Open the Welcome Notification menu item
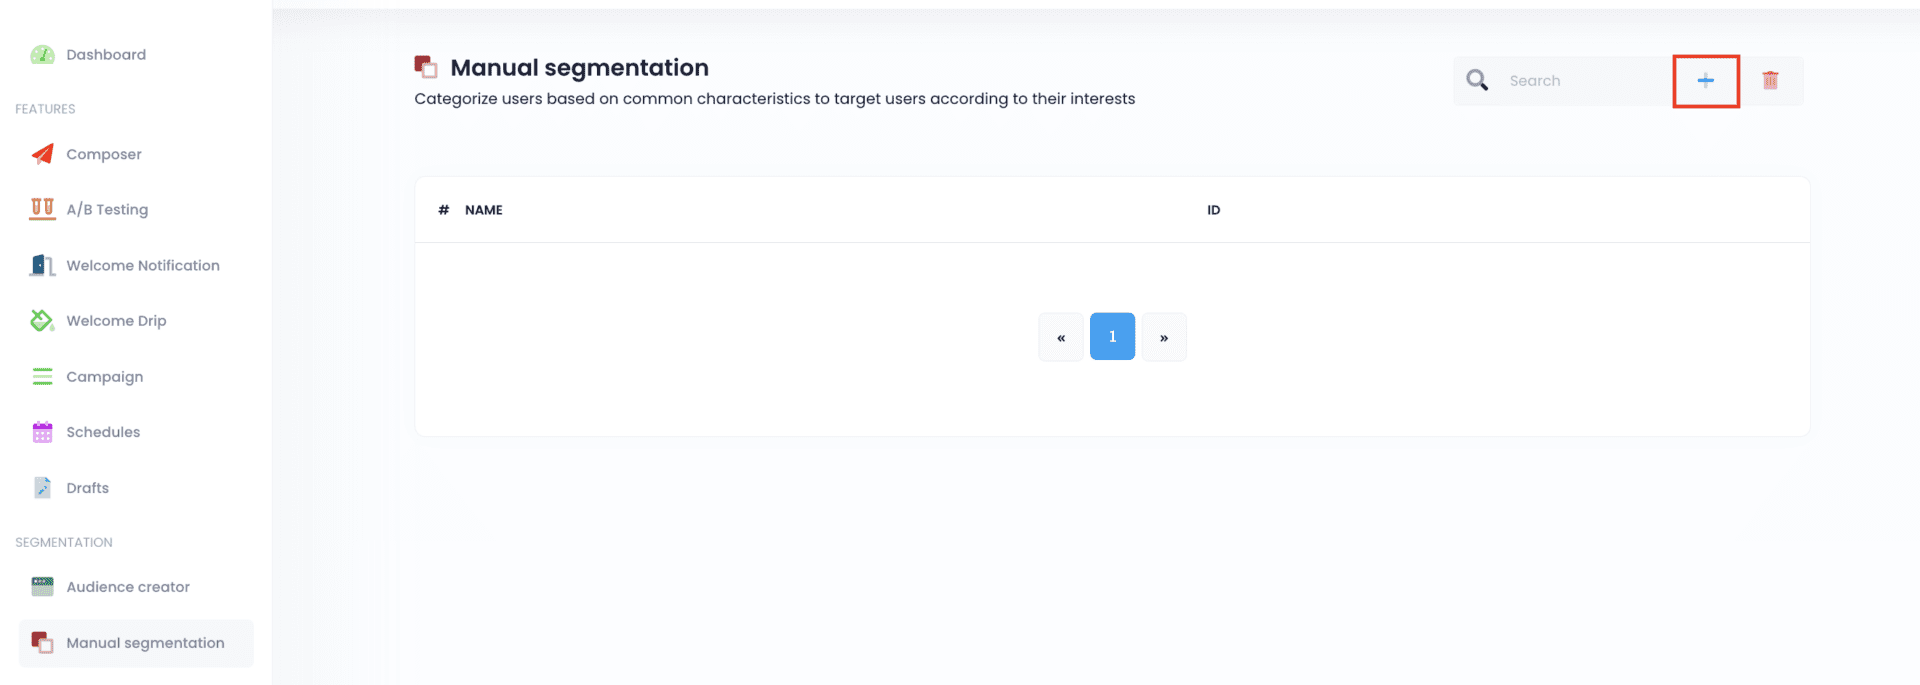This screenshot has height=685, width=1920. tap(142, 265)
